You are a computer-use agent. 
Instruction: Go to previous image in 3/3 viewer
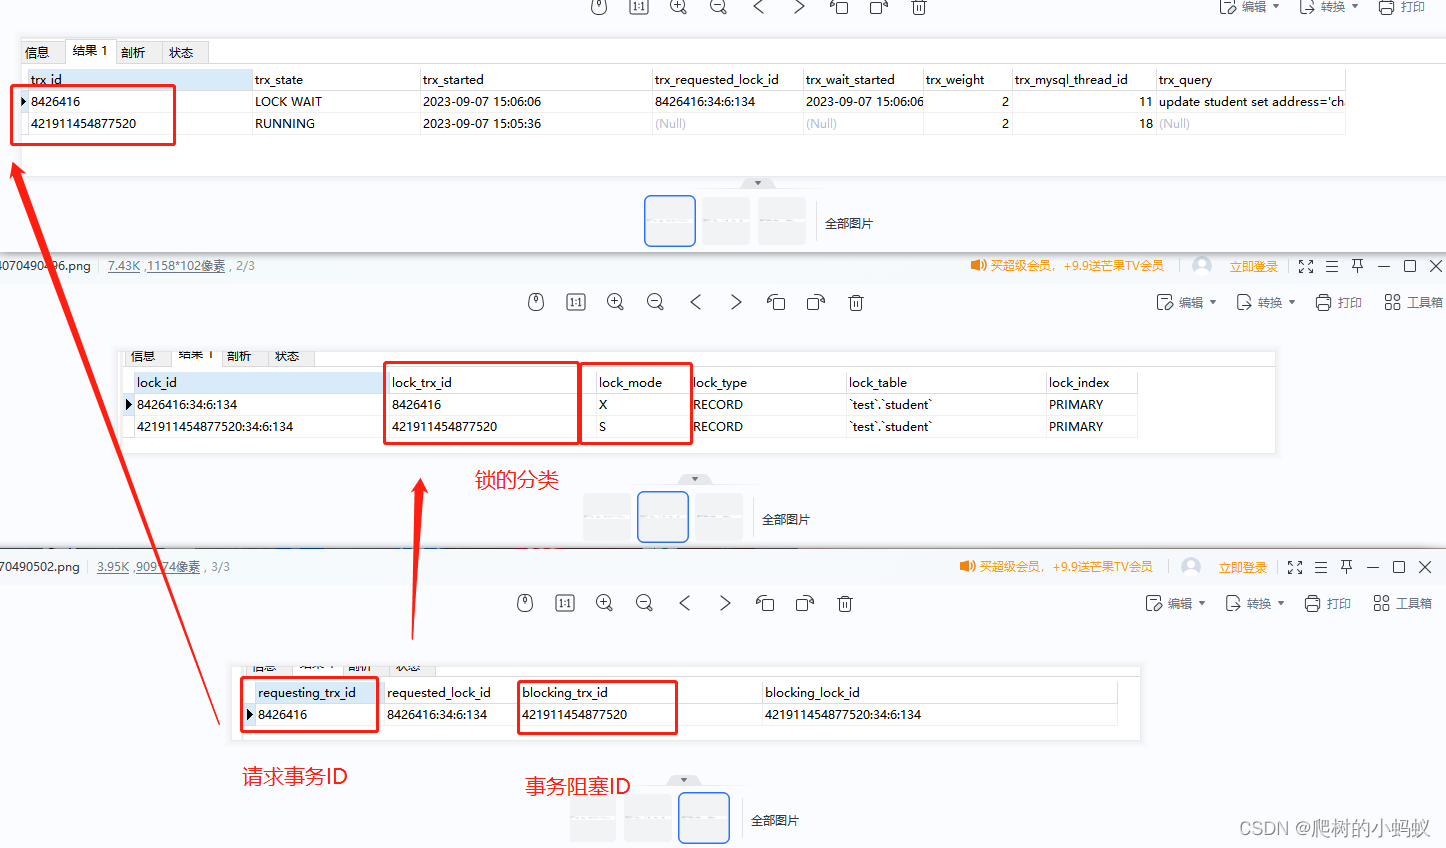coord(685,603)
